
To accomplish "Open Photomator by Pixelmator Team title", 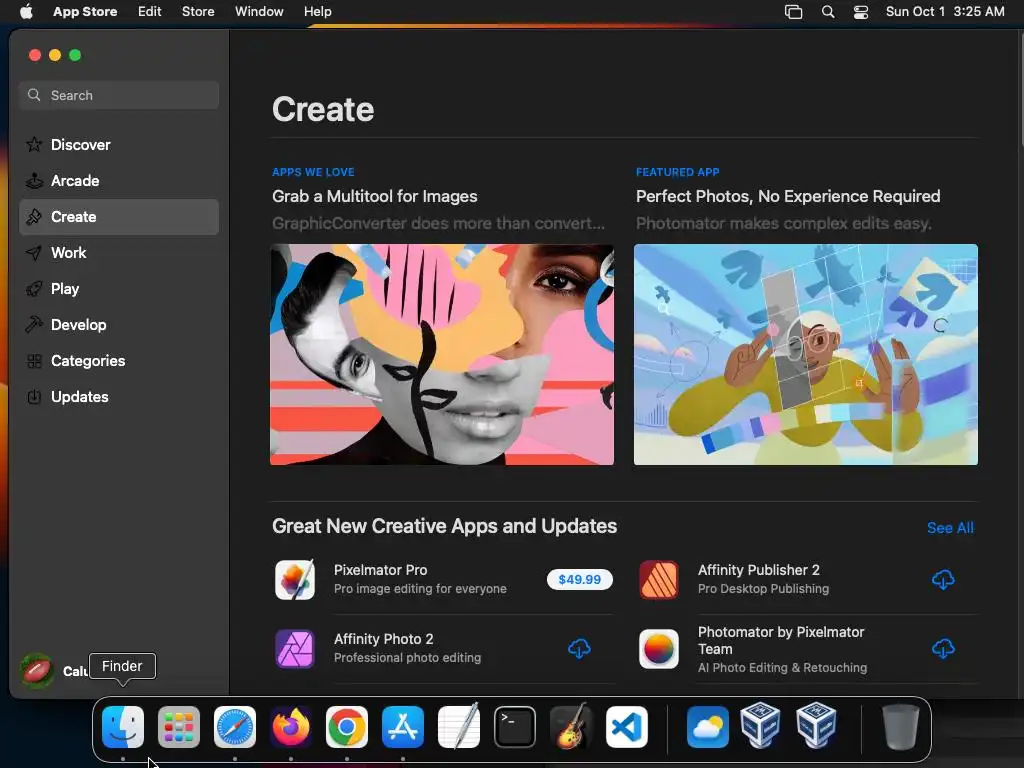I will 781,641.
